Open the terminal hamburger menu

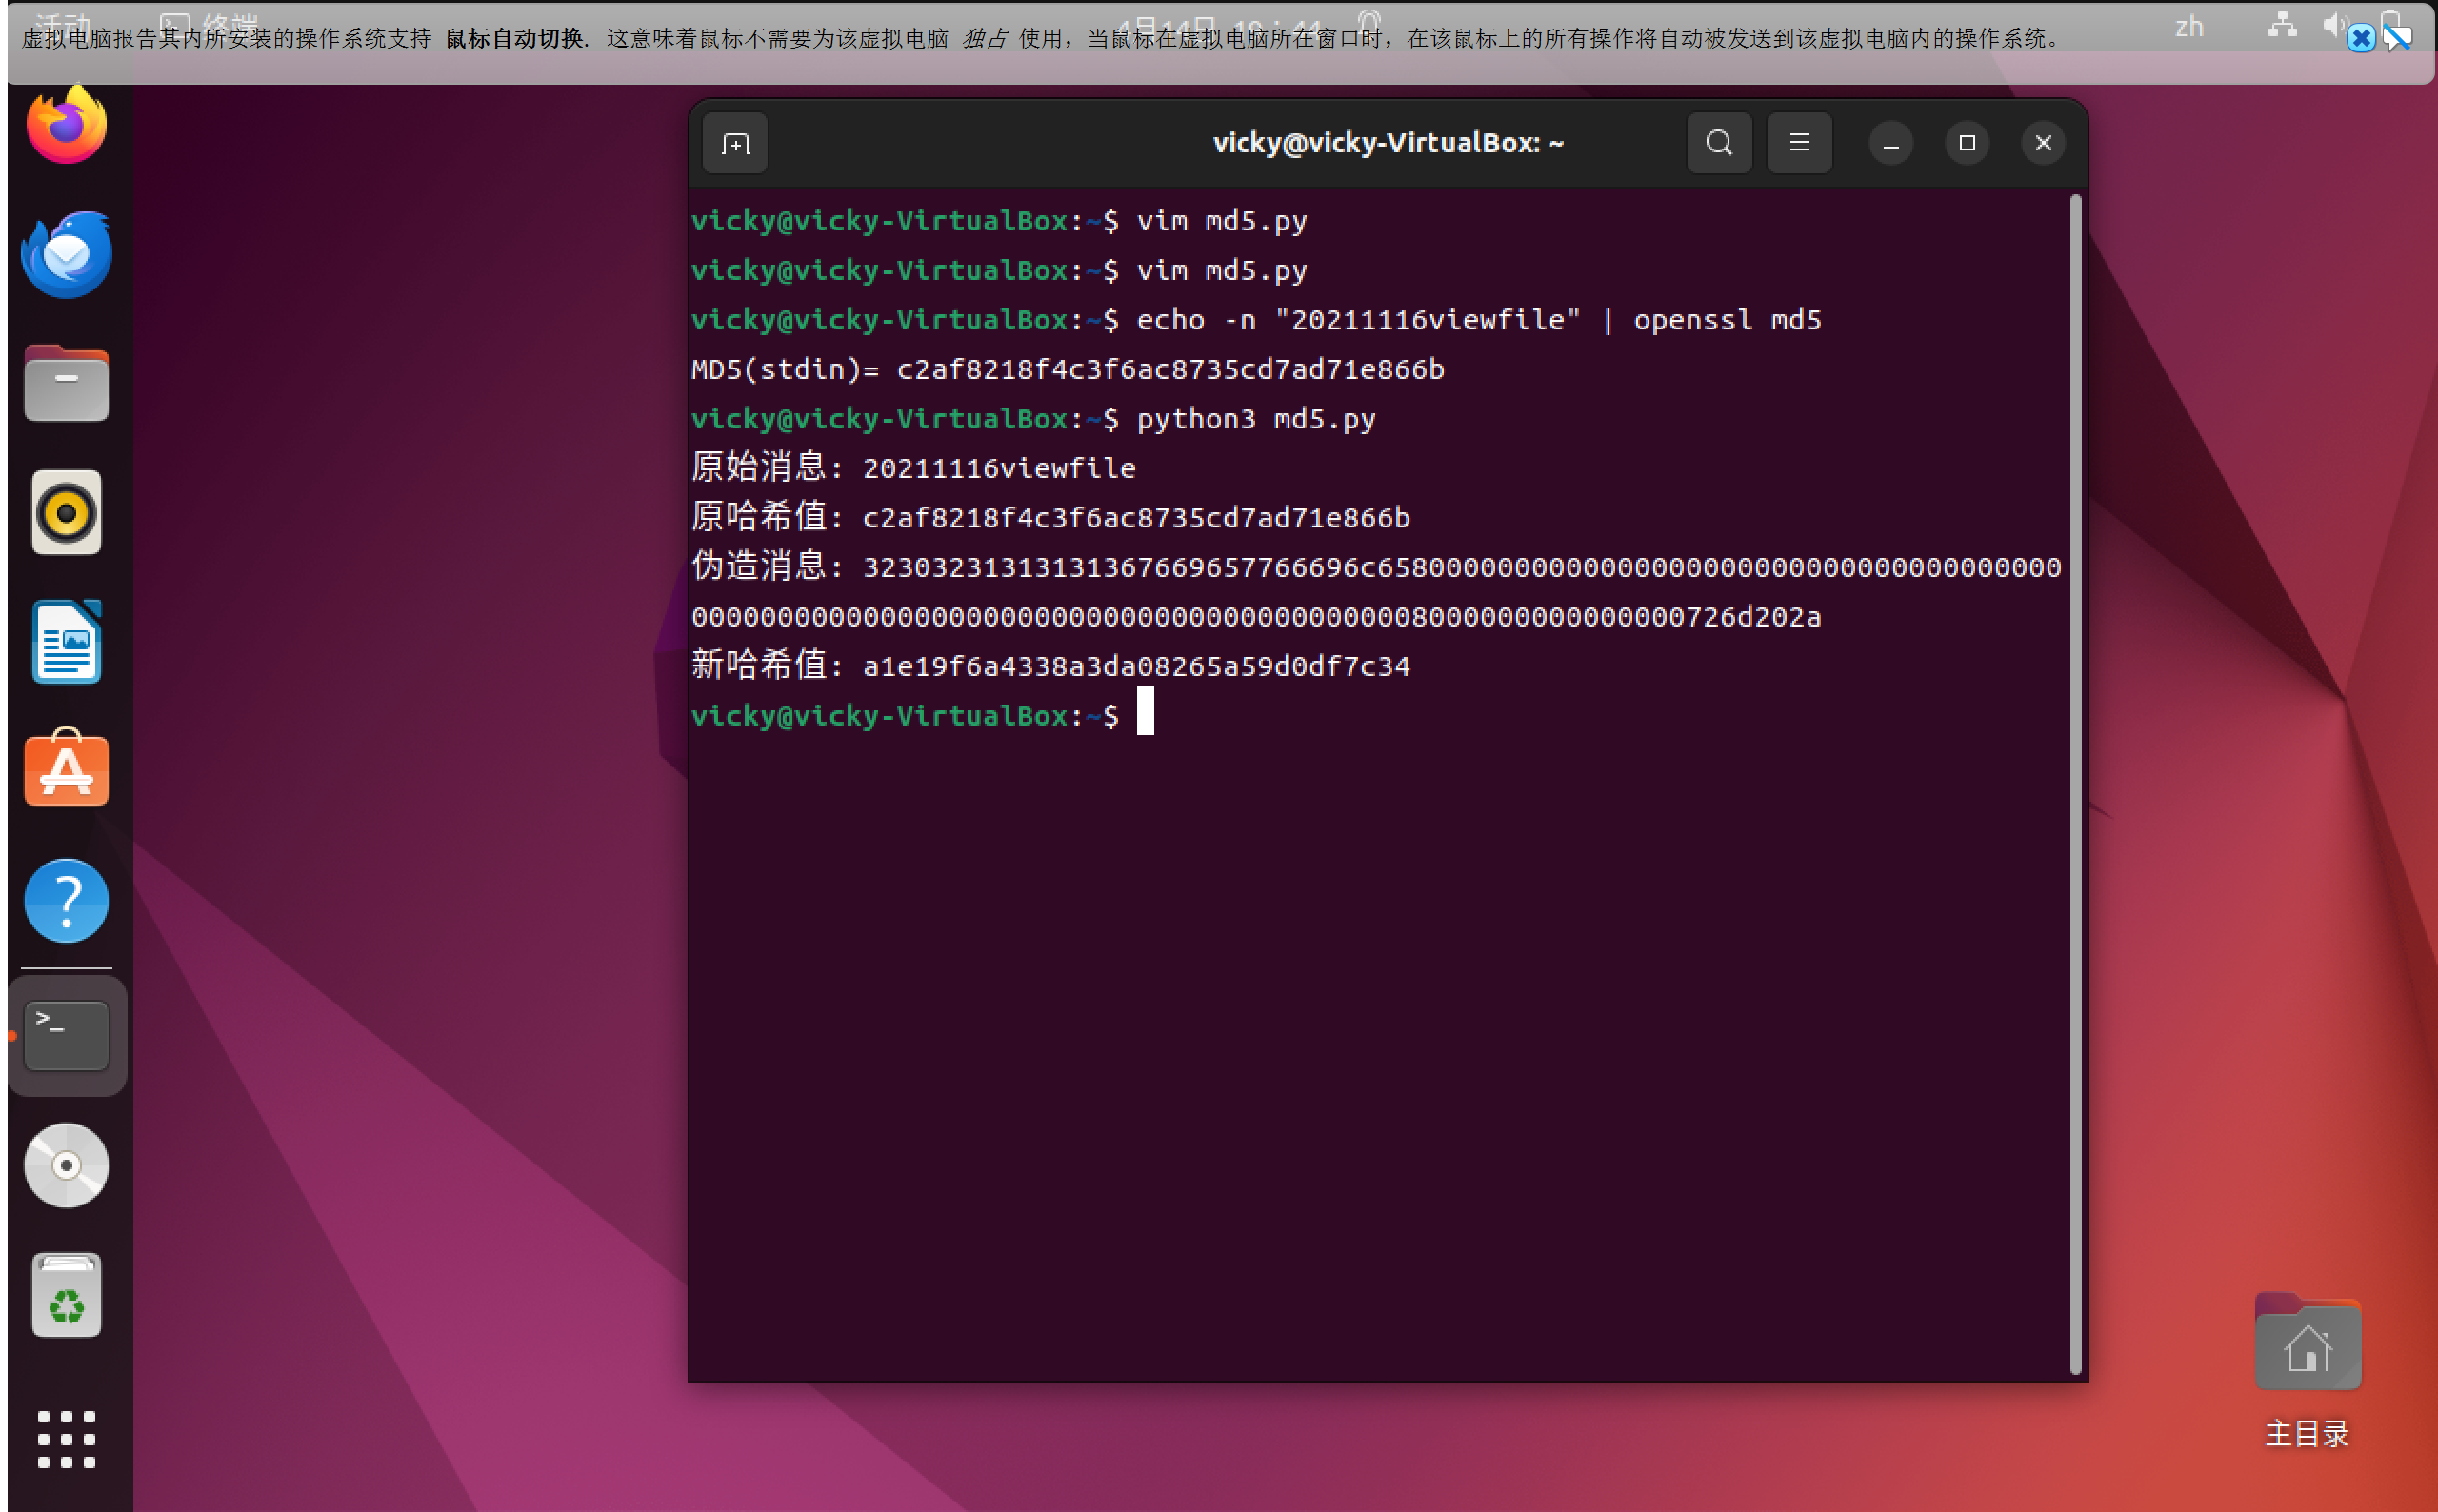pyautogui.click(x=1799, y=143)
